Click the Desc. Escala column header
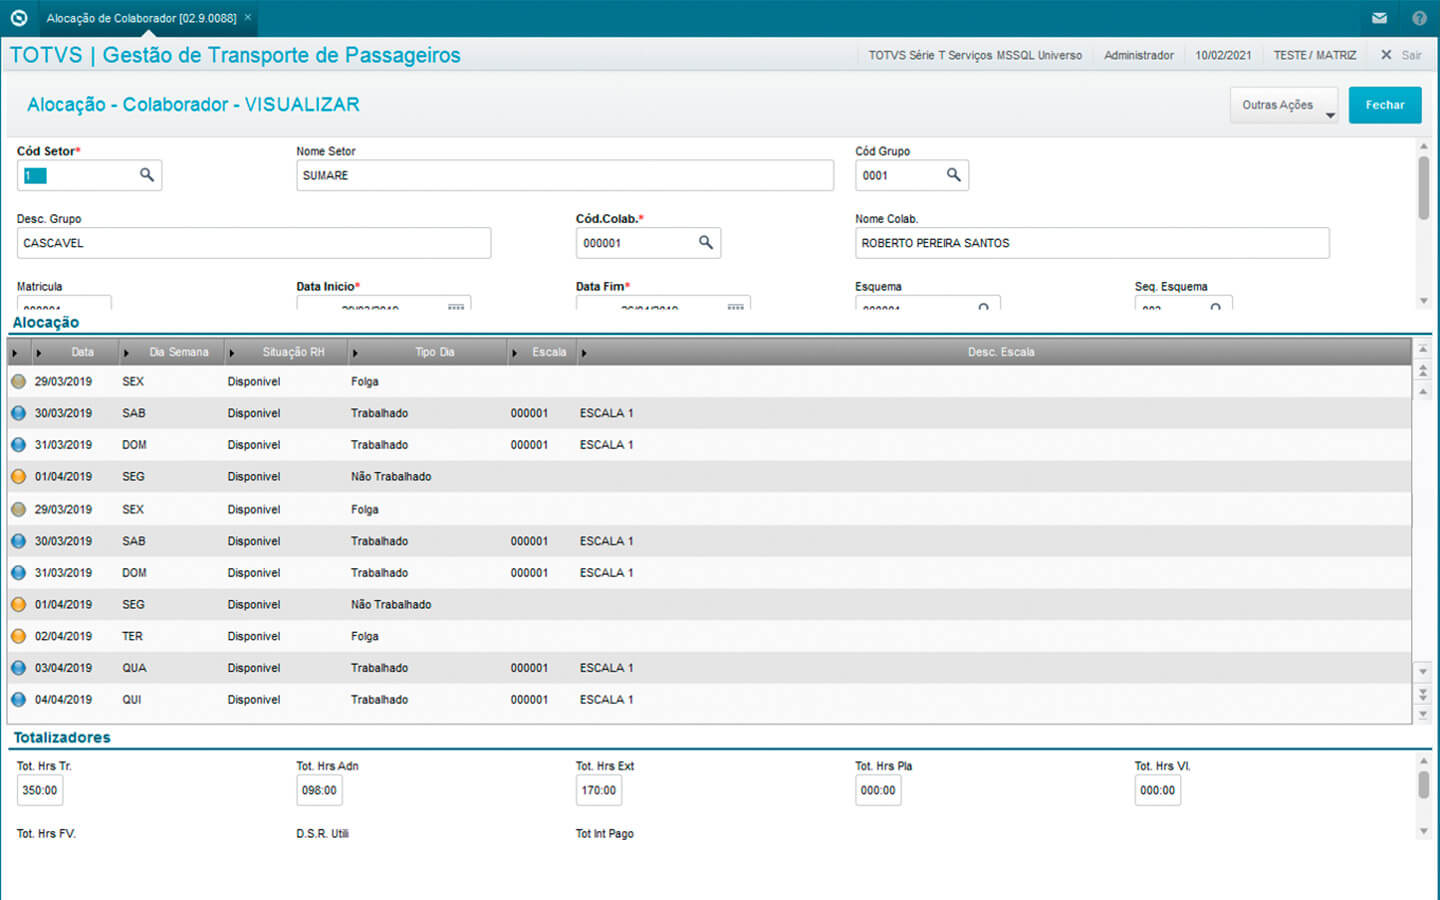 (x=1000, y=352)
